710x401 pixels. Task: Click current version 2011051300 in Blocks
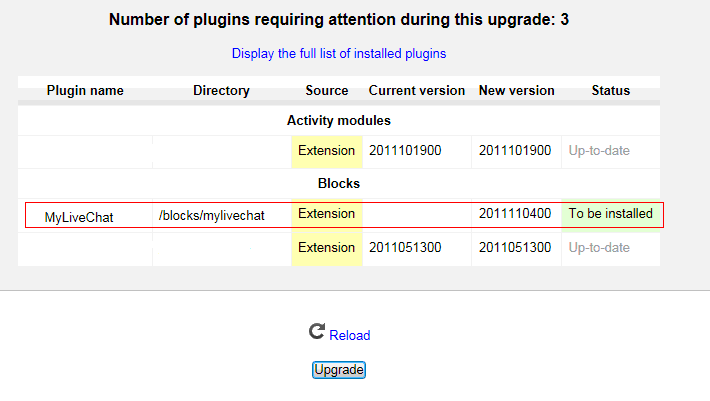(405, 247)
